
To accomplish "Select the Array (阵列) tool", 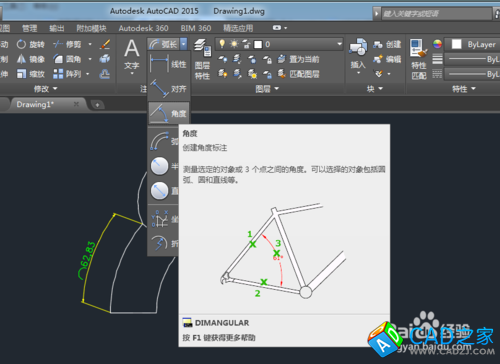I will (x=67, y=74).
